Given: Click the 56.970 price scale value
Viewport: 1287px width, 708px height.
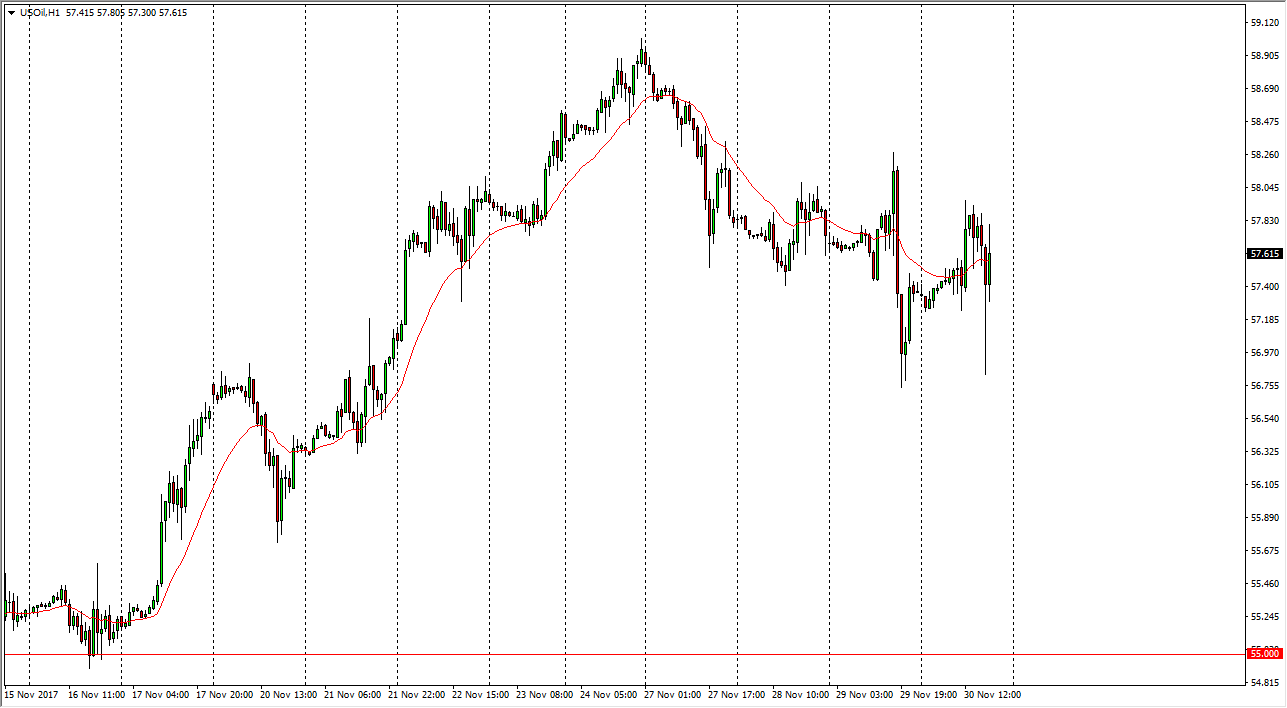Looking at the screenshot, I should tap(1264, 353).
